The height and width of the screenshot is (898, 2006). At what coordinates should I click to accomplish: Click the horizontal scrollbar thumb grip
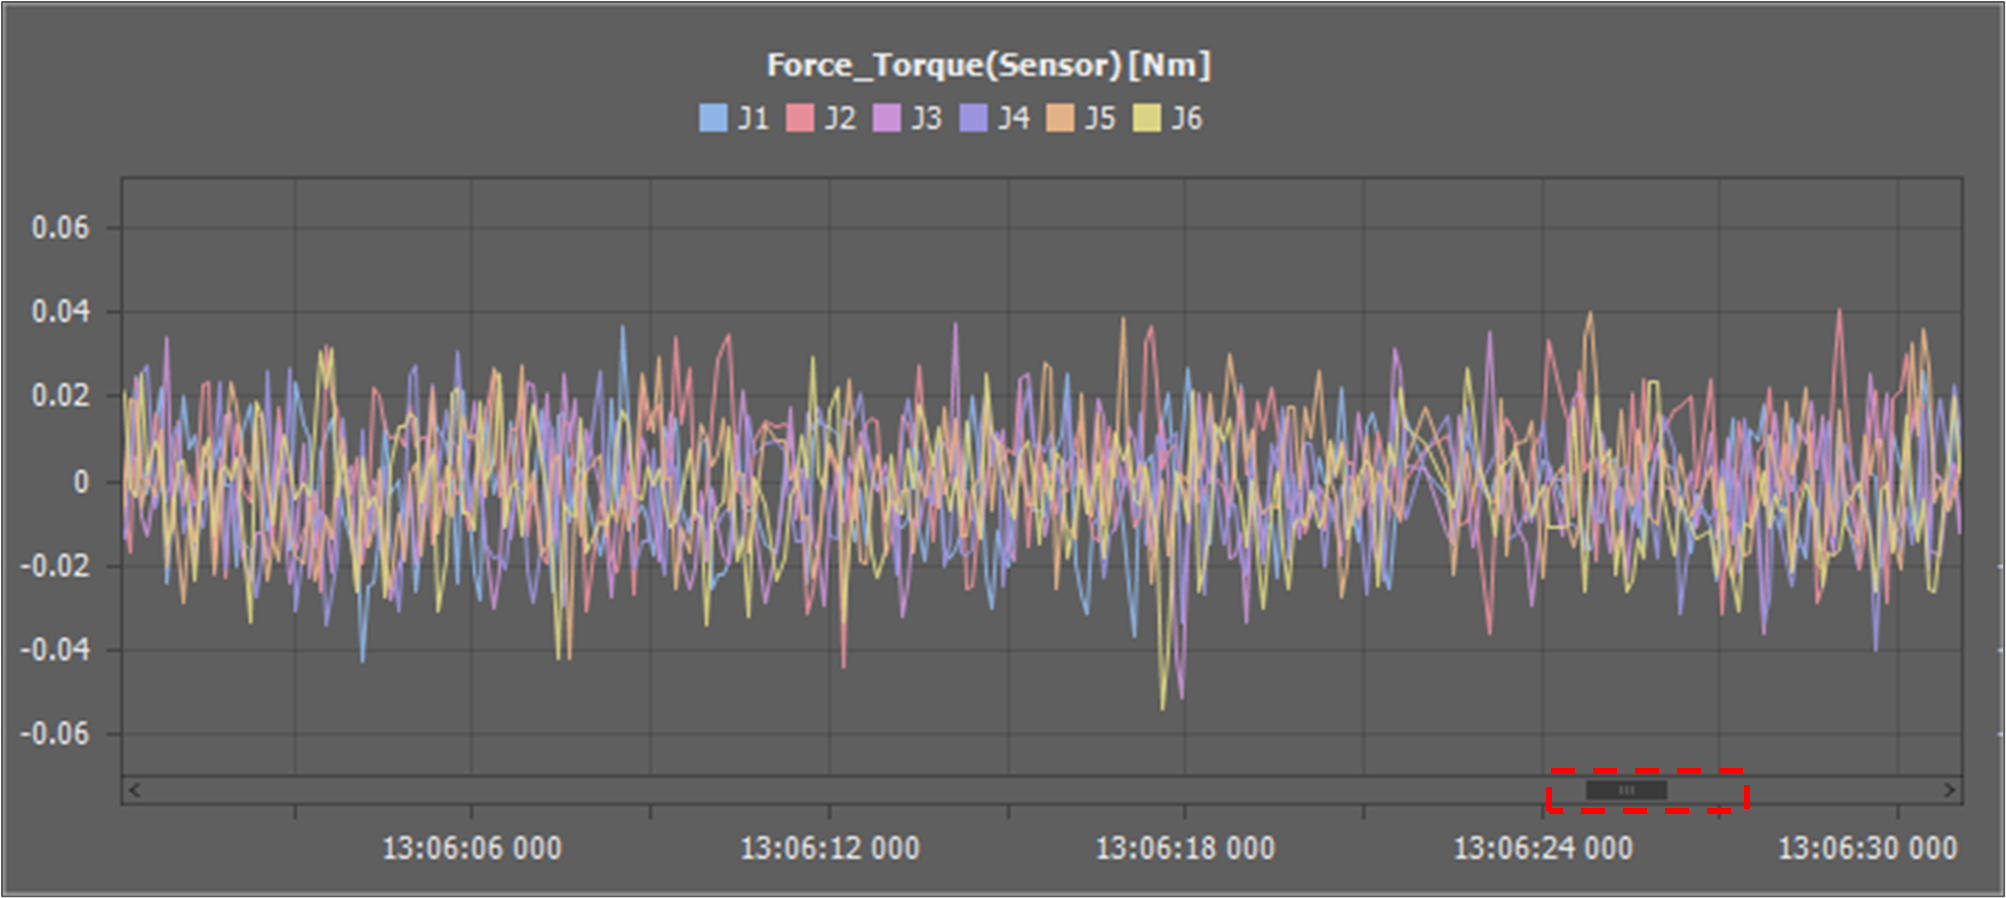(1626, 791)
